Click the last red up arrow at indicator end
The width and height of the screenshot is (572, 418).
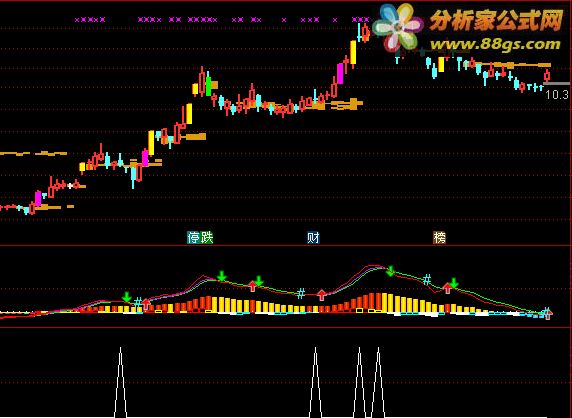point(548,314)
